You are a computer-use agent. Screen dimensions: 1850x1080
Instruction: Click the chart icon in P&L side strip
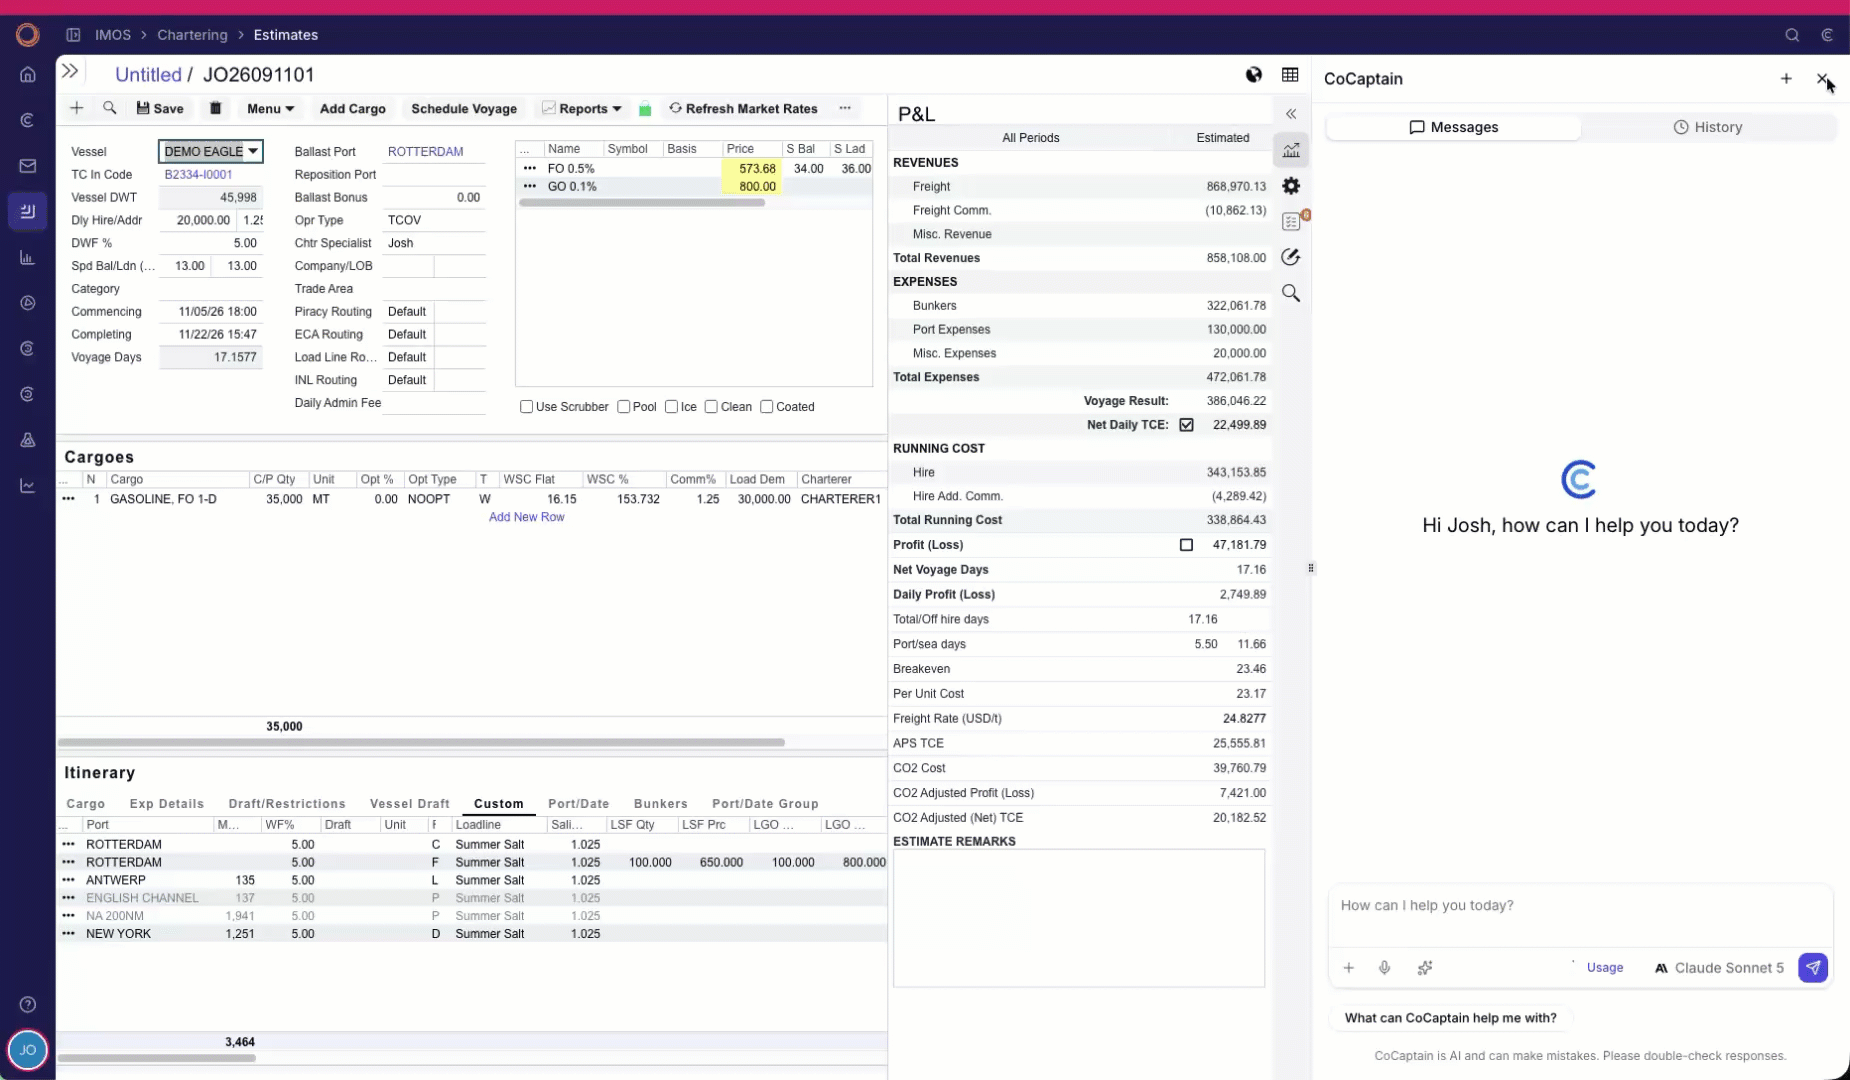1291,150
